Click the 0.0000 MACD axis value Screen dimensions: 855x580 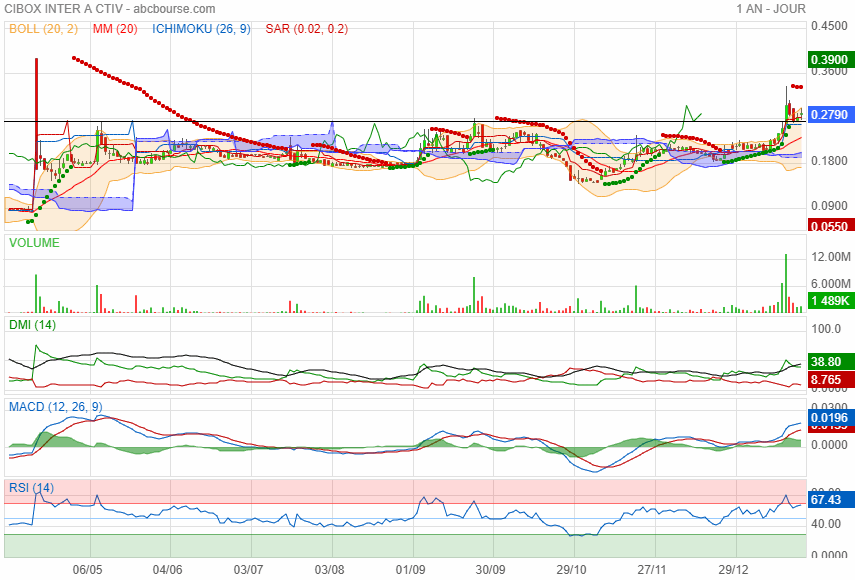coord(829,445)
